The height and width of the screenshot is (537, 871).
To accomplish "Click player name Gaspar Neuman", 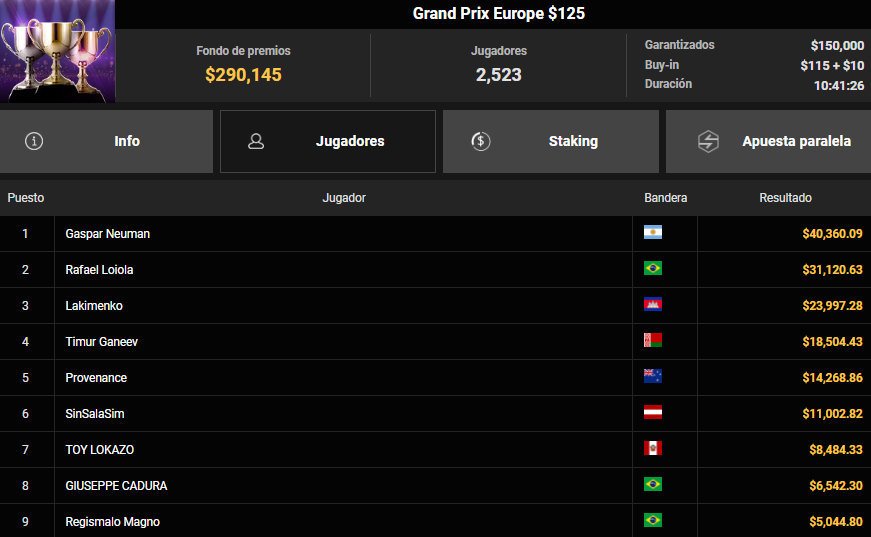I will [x=108, y=233].
